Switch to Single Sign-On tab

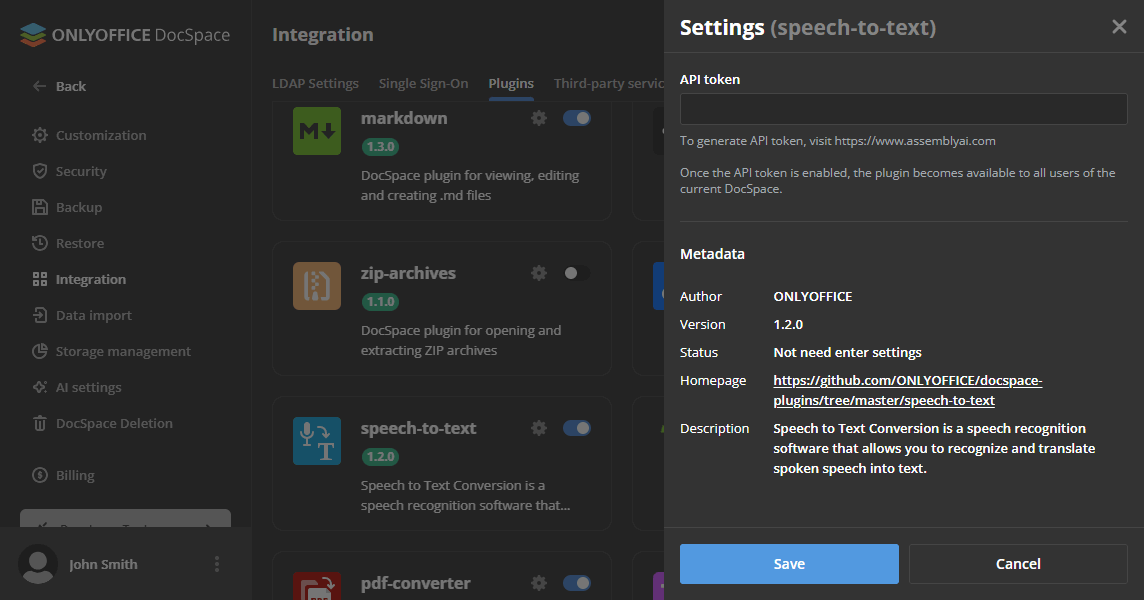coord(423,83)
